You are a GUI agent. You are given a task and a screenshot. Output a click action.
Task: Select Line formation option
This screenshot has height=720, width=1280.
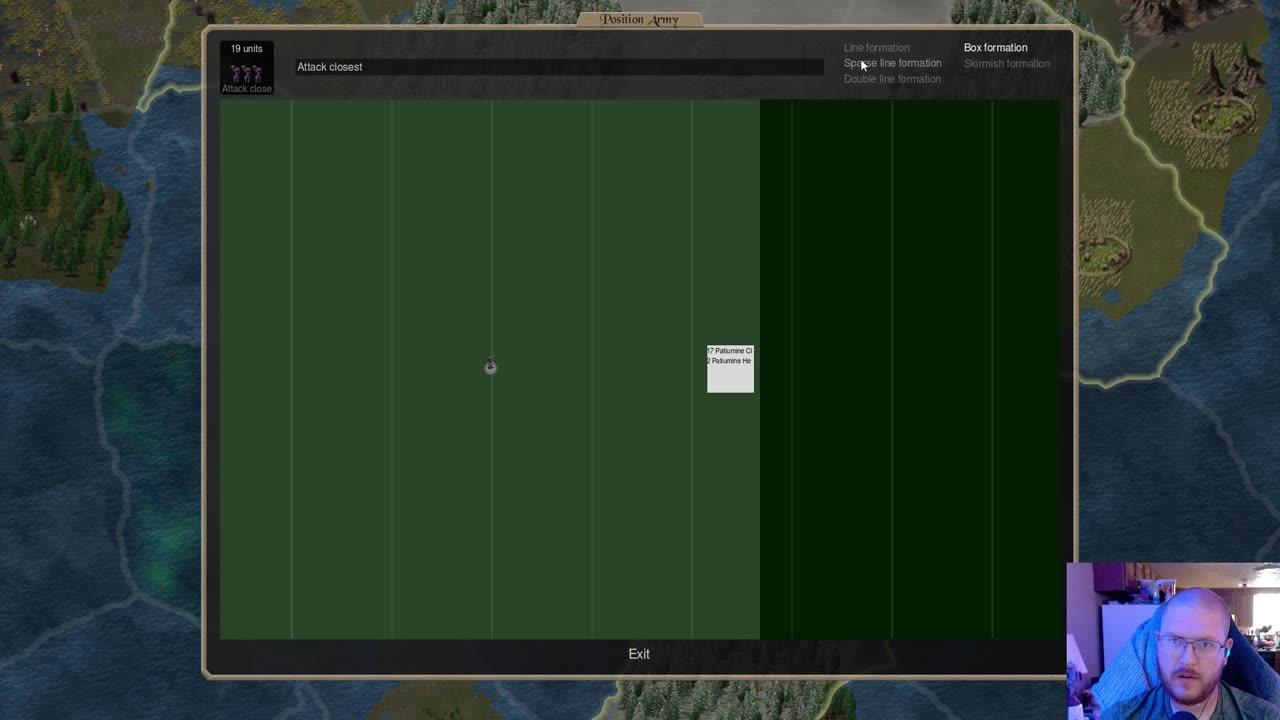[876, 48]
